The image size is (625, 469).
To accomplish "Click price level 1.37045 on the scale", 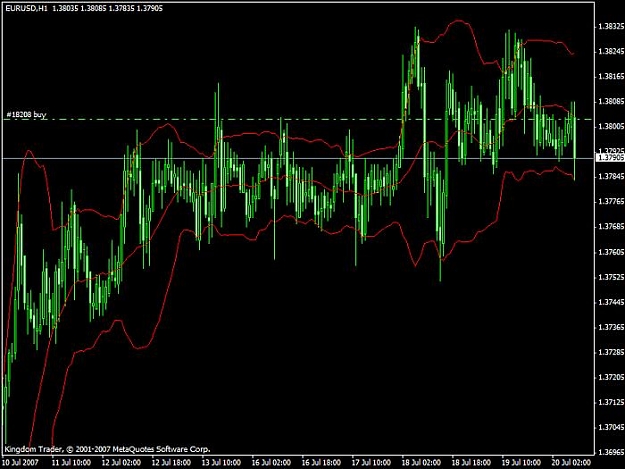I will tap(610, 427).
